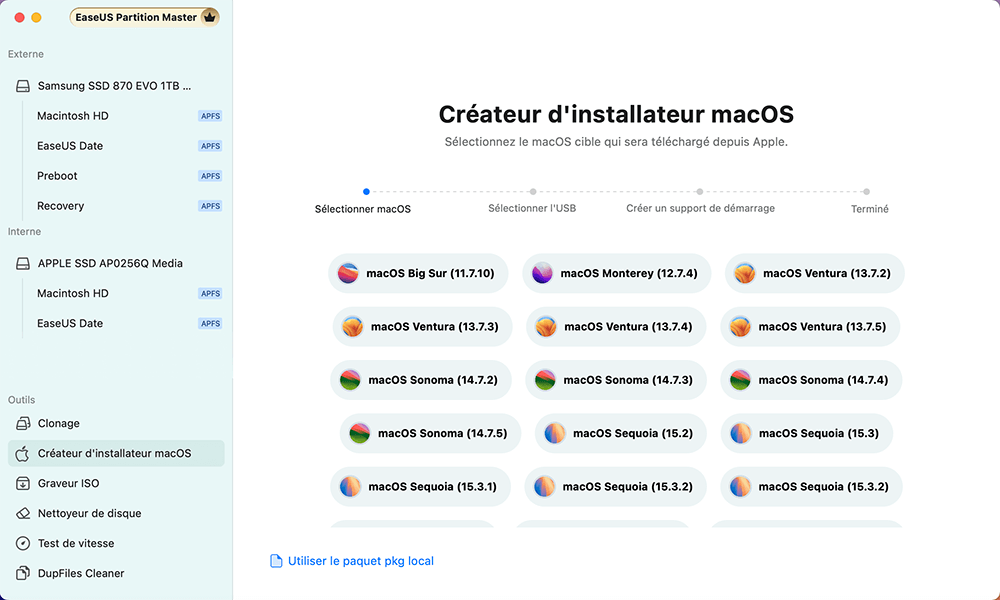
Task: Select the Recovery partition
Action: (x=60, y=206)
